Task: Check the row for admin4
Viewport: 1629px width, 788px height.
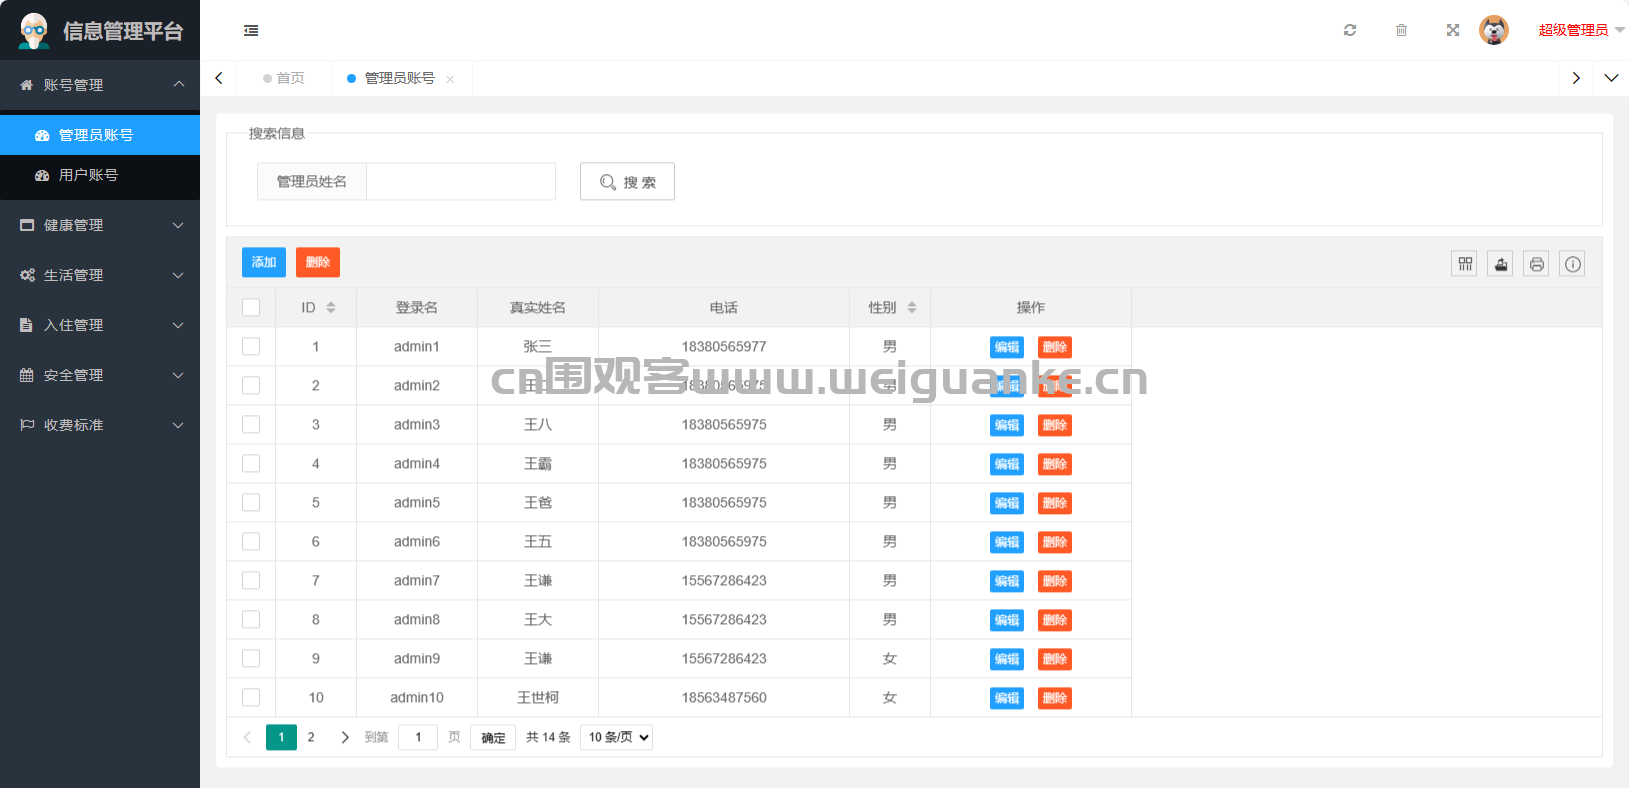Action: click(251, 464)
